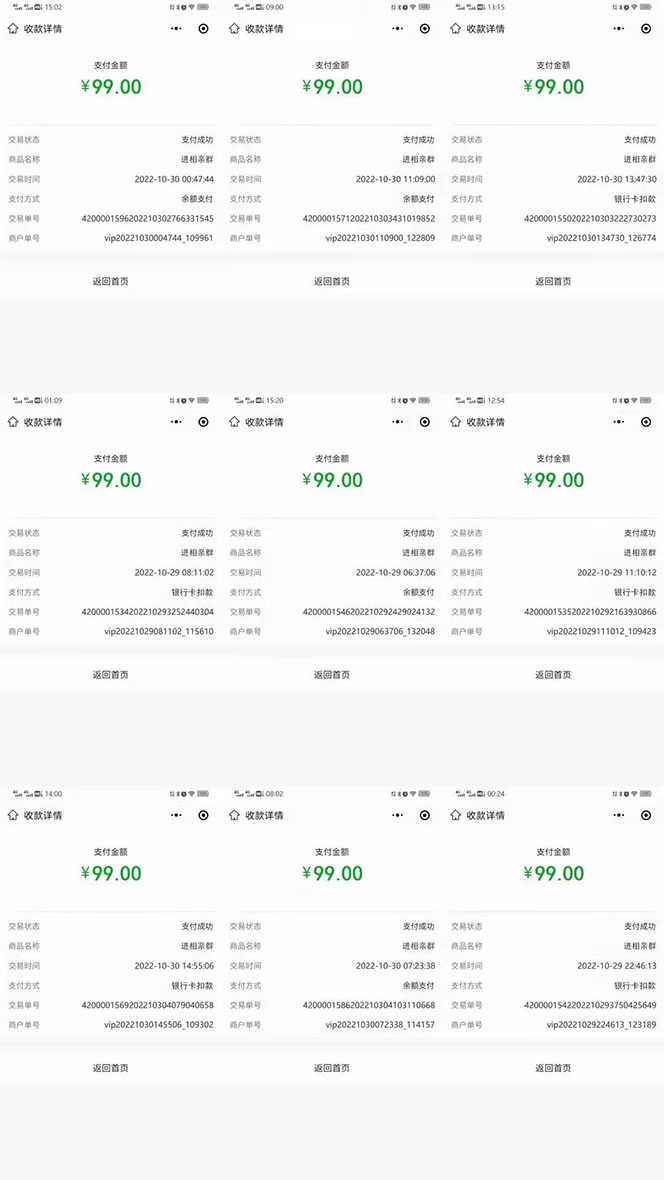
Task: Open the three-dot menu in the 08:02 screen
Action: click(398, 815)
